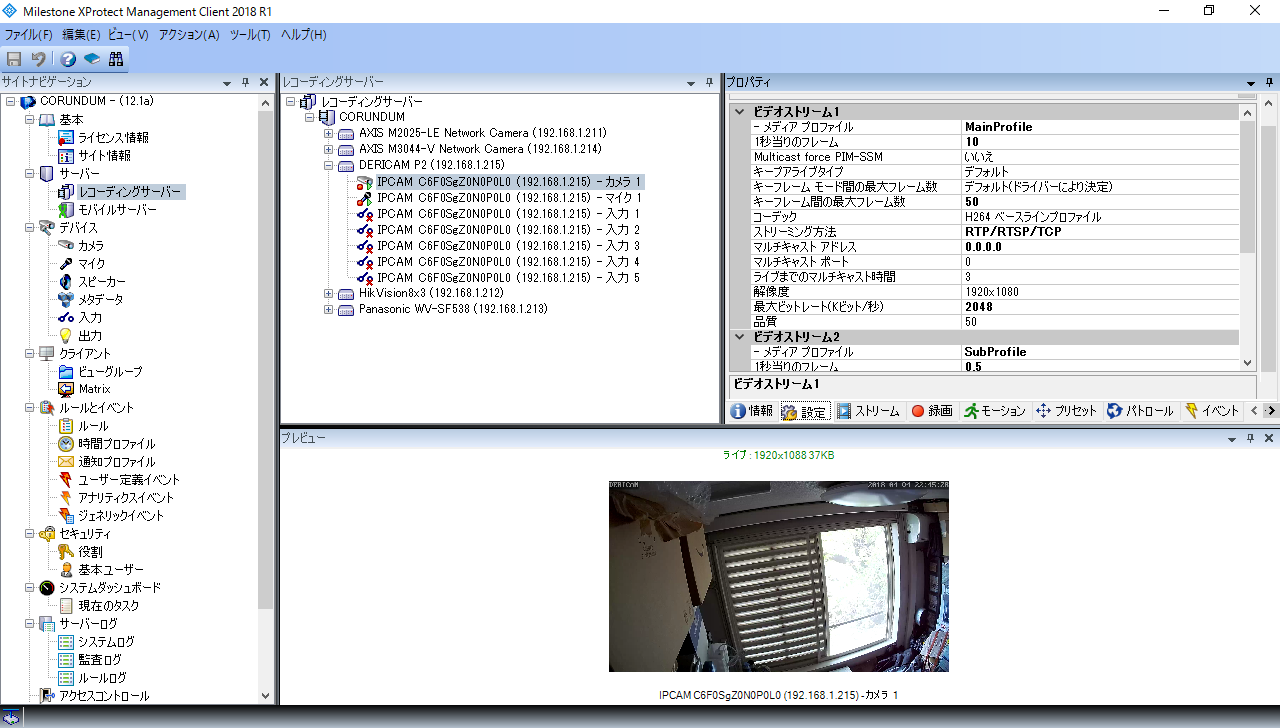Open the 編集(E) menu
1280x728 pixels.
[x=81, y=35]
